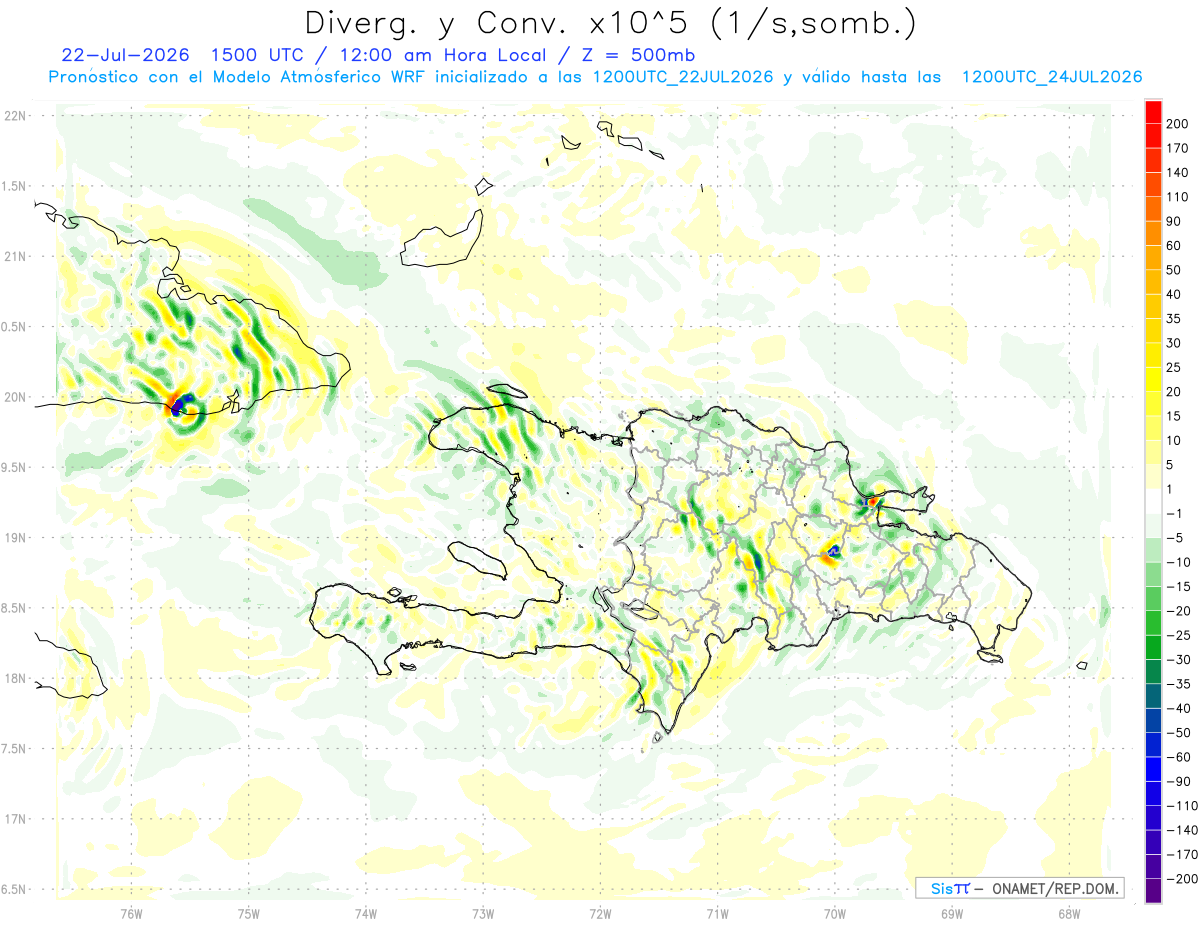Click the '1200UTC_24JUL2026' valid-until time

coord(1052,77)
